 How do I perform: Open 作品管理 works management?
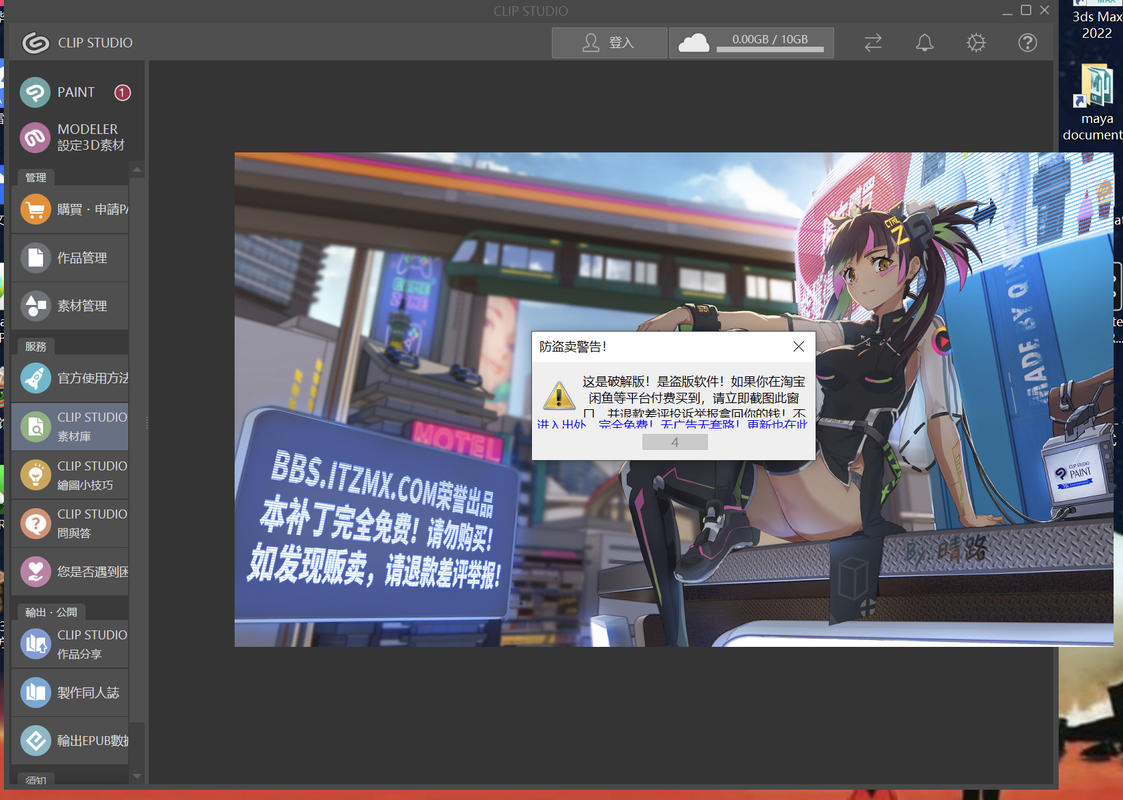tap(70, 258)
